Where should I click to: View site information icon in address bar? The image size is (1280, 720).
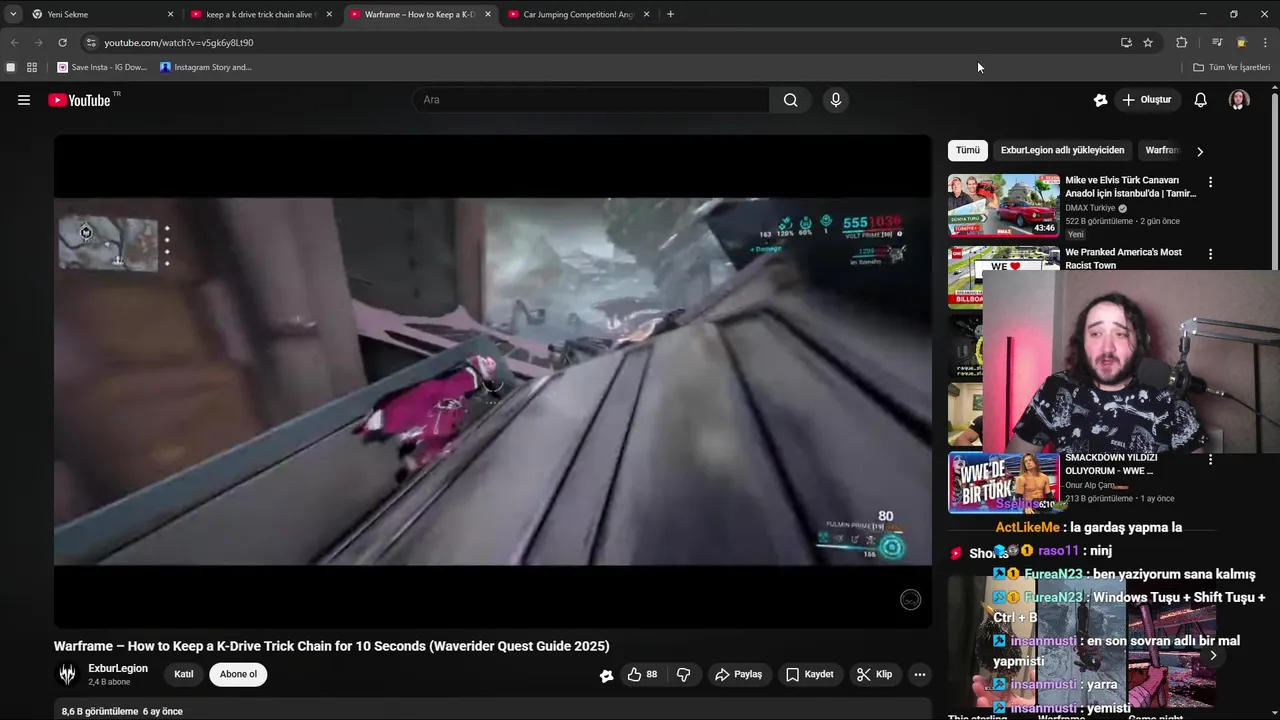[91, 43]
